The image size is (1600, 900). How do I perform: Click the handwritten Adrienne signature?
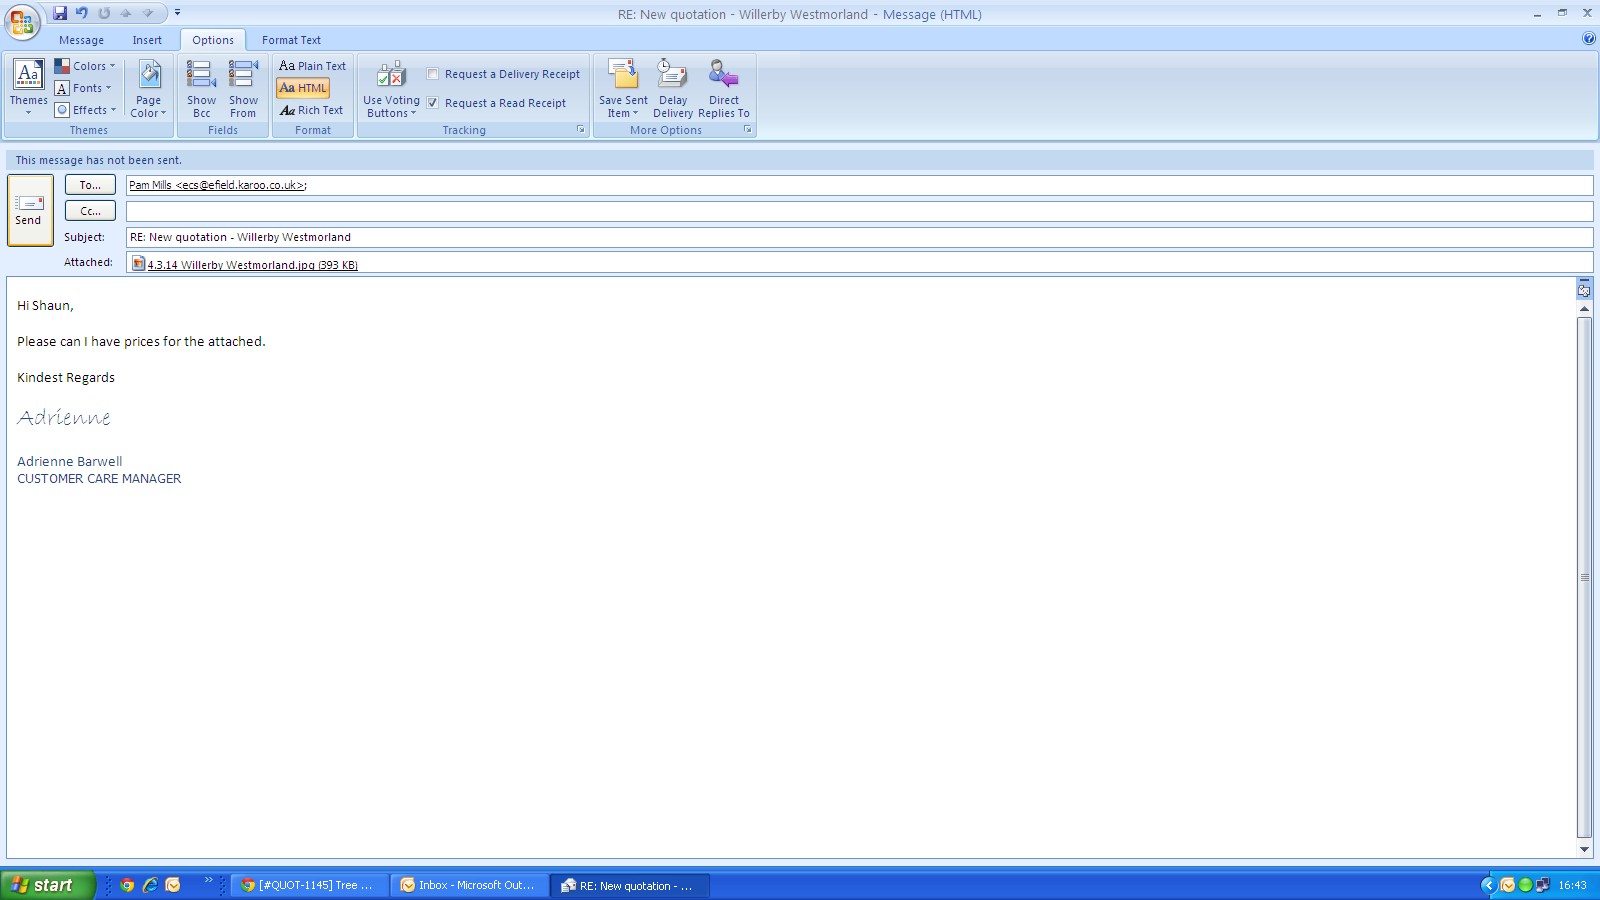tap(64, 417)
